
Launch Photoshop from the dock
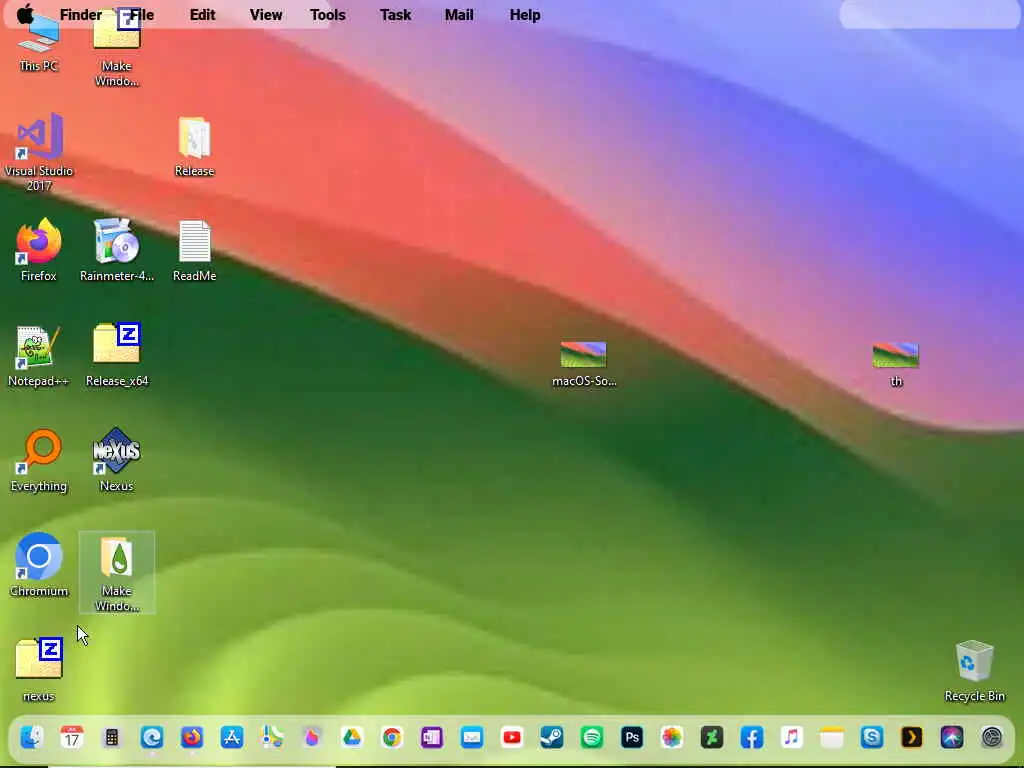(x=632, y=737)
